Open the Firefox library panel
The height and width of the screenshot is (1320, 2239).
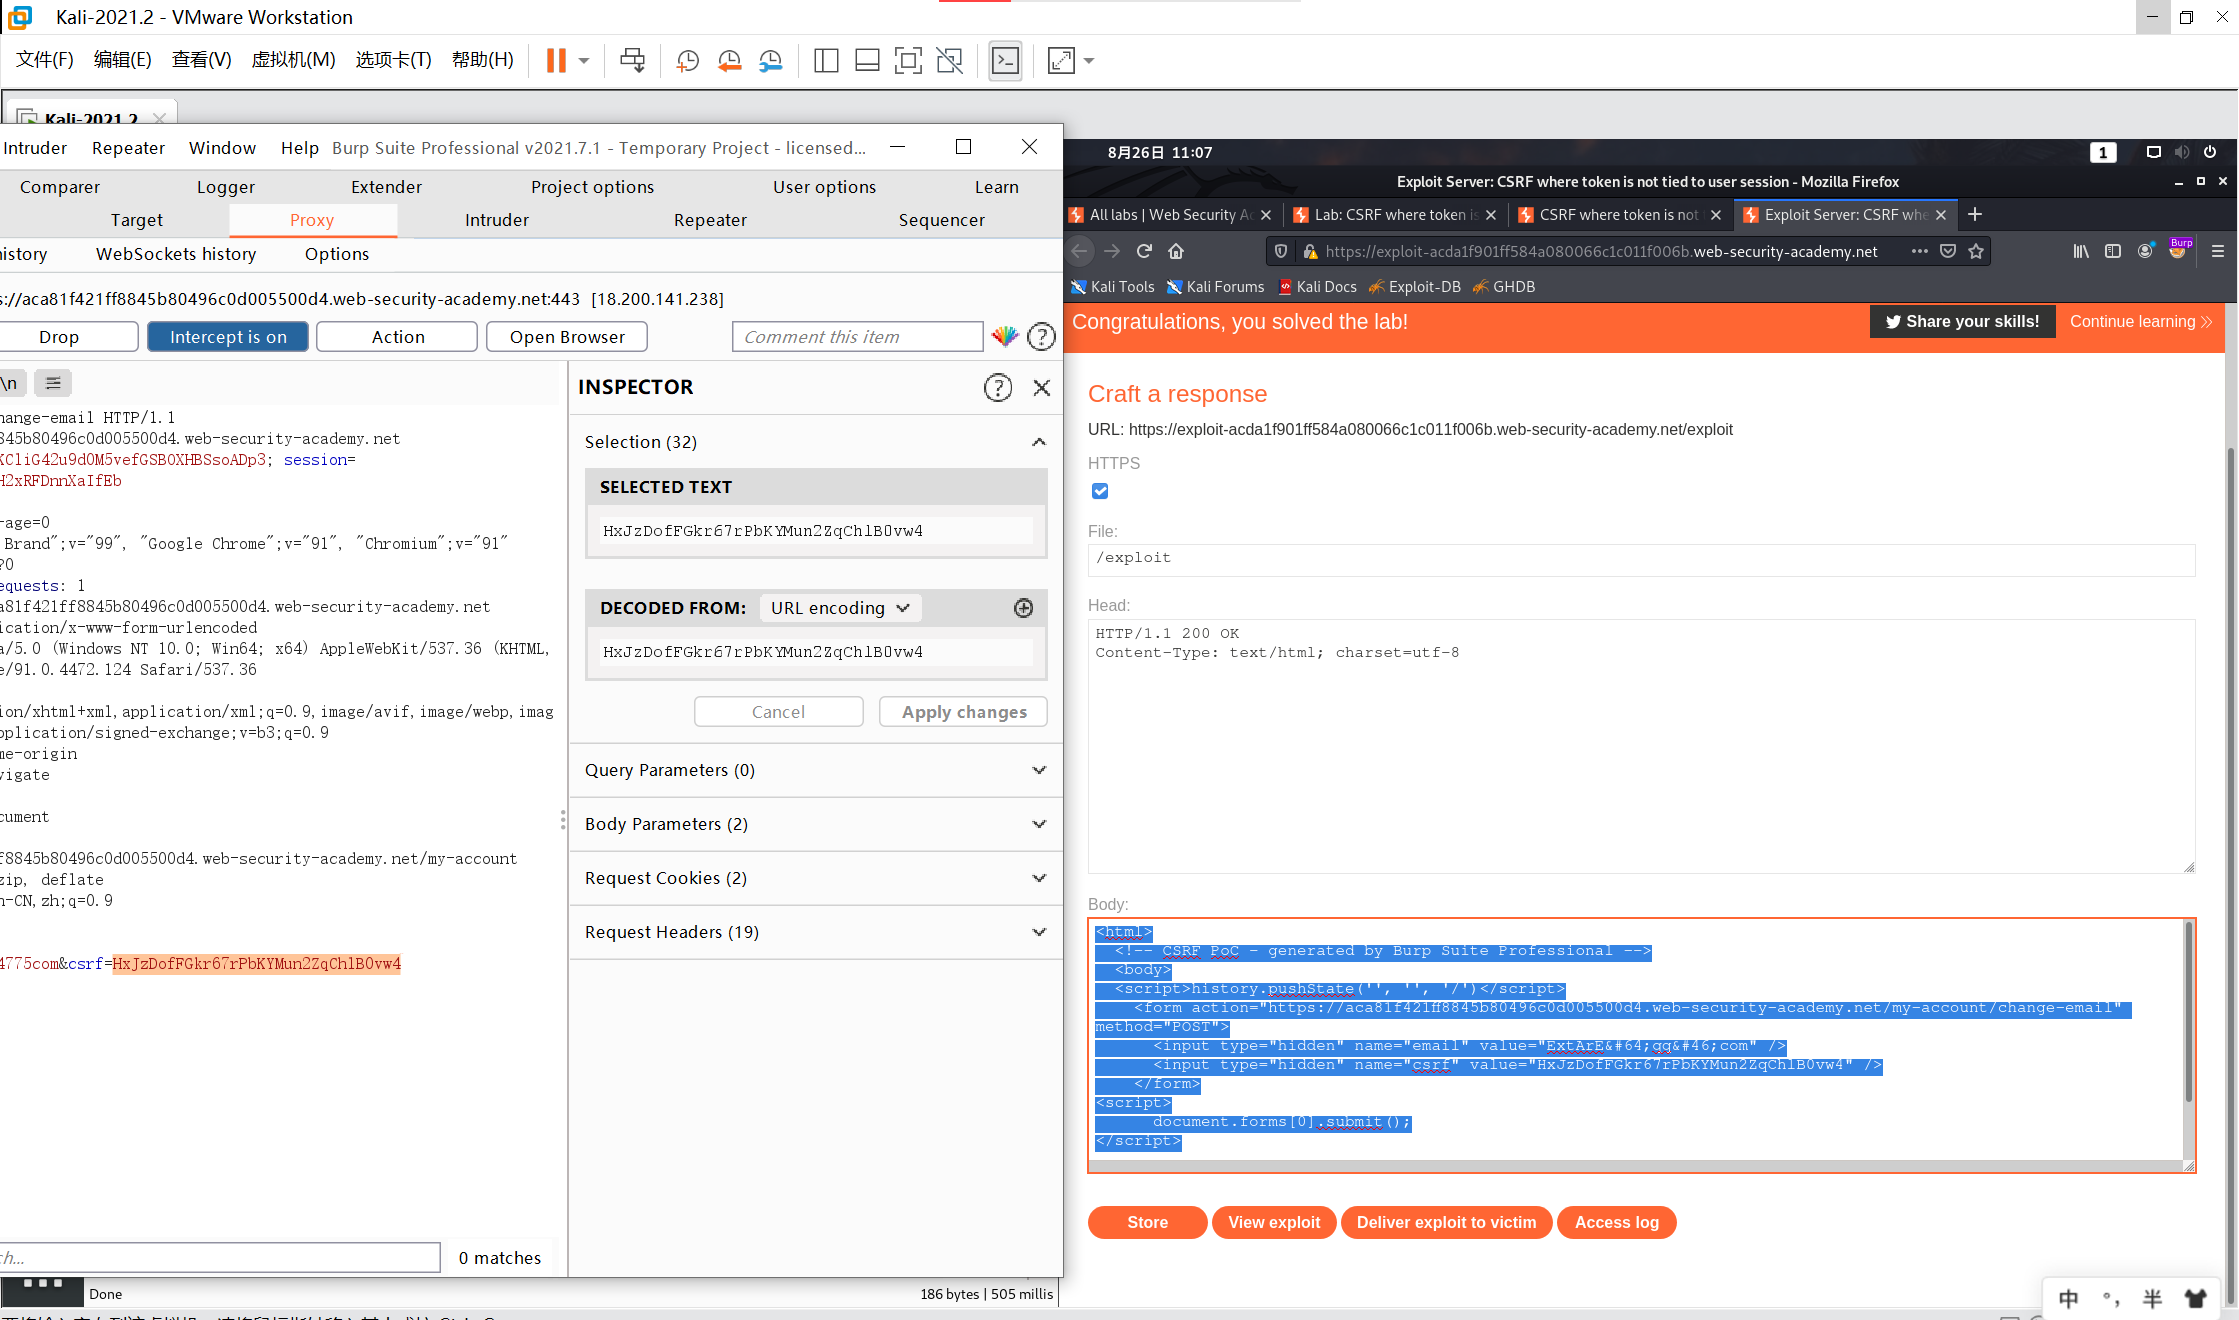2081,251
